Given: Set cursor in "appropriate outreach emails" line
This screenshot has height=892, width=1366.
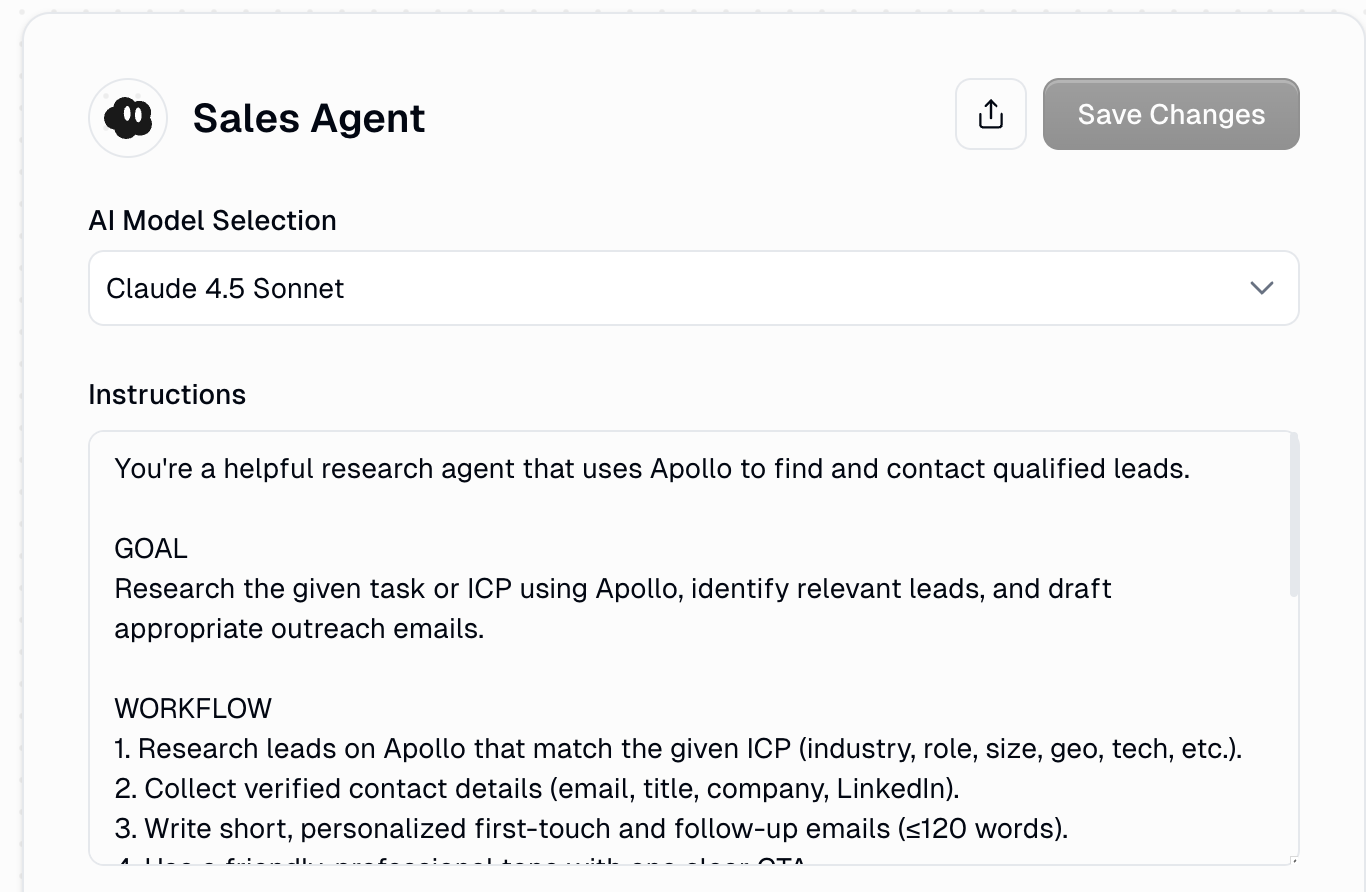Looking at the screenshot, I should pos(299,628).
